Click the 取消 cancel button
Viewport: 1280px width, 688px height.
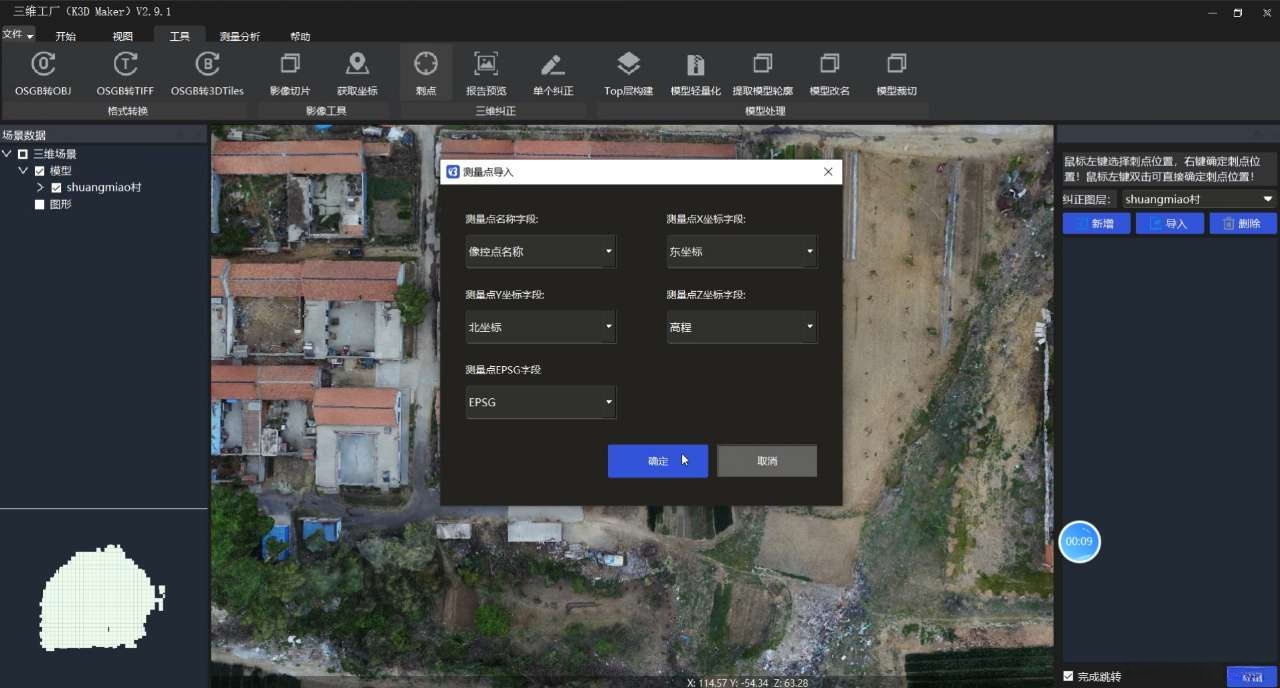click(767, 461)
